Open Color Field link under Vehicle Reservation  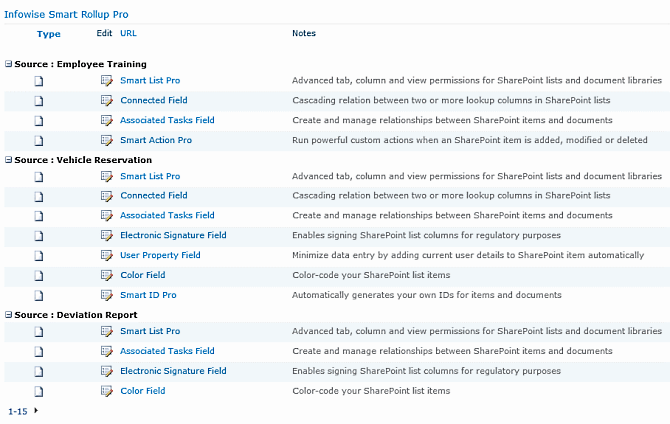coord(143,275)
